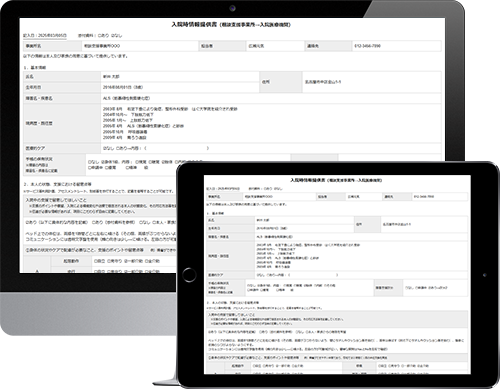Click the 生年月日 date field on the monitor
Screen dimensions: 500x389
pos(180,87)
